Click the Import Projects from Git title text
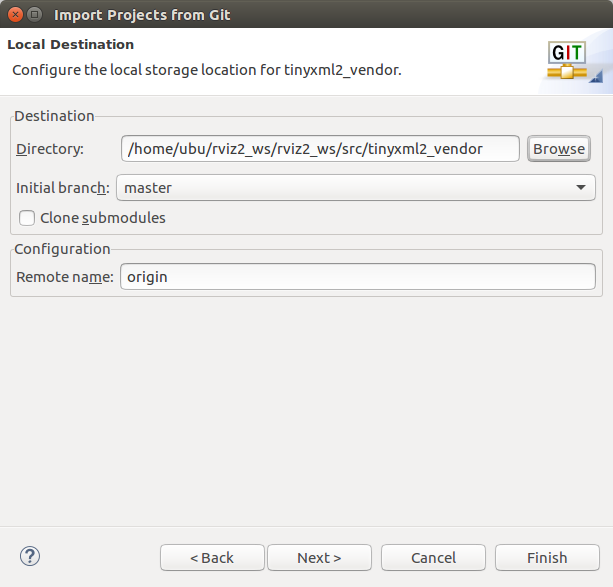This screenshot has height=587, width=613. 142,15
